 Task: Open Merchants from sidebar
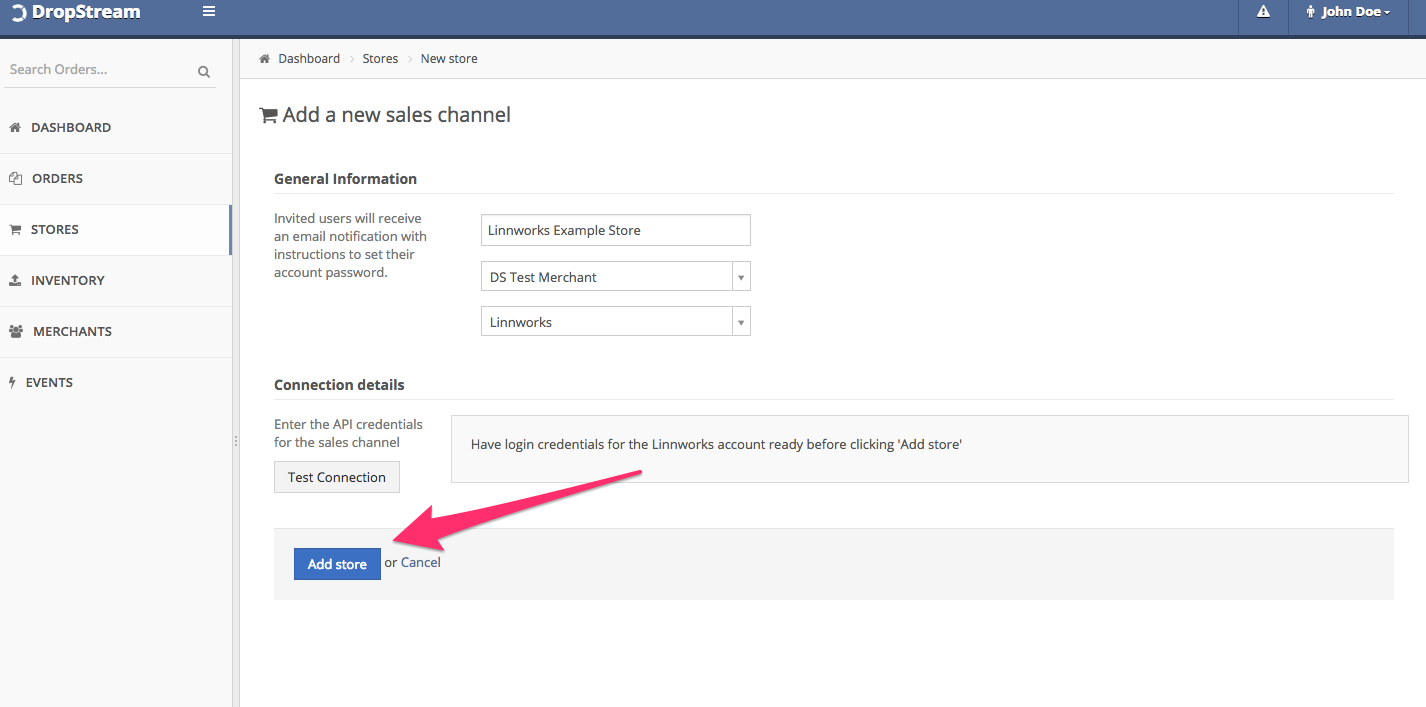[115, 332]
